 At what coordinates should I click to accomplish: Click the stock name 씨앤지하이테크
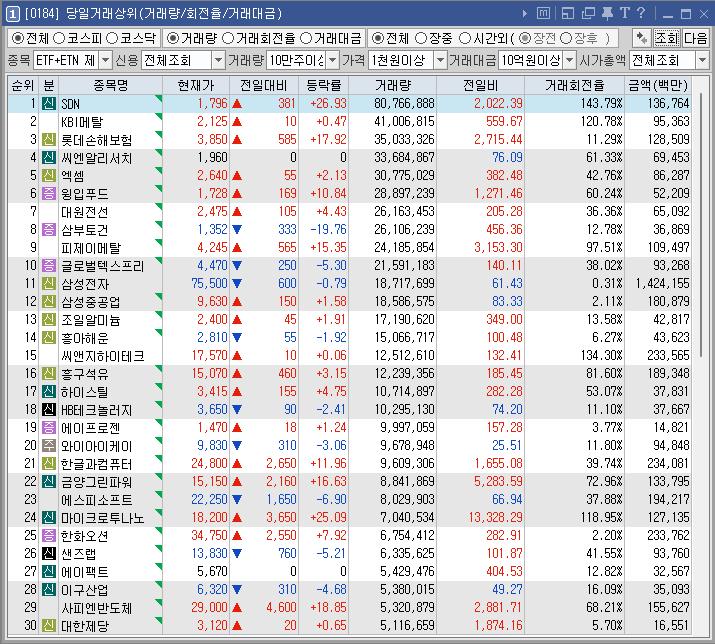(103, 356)
